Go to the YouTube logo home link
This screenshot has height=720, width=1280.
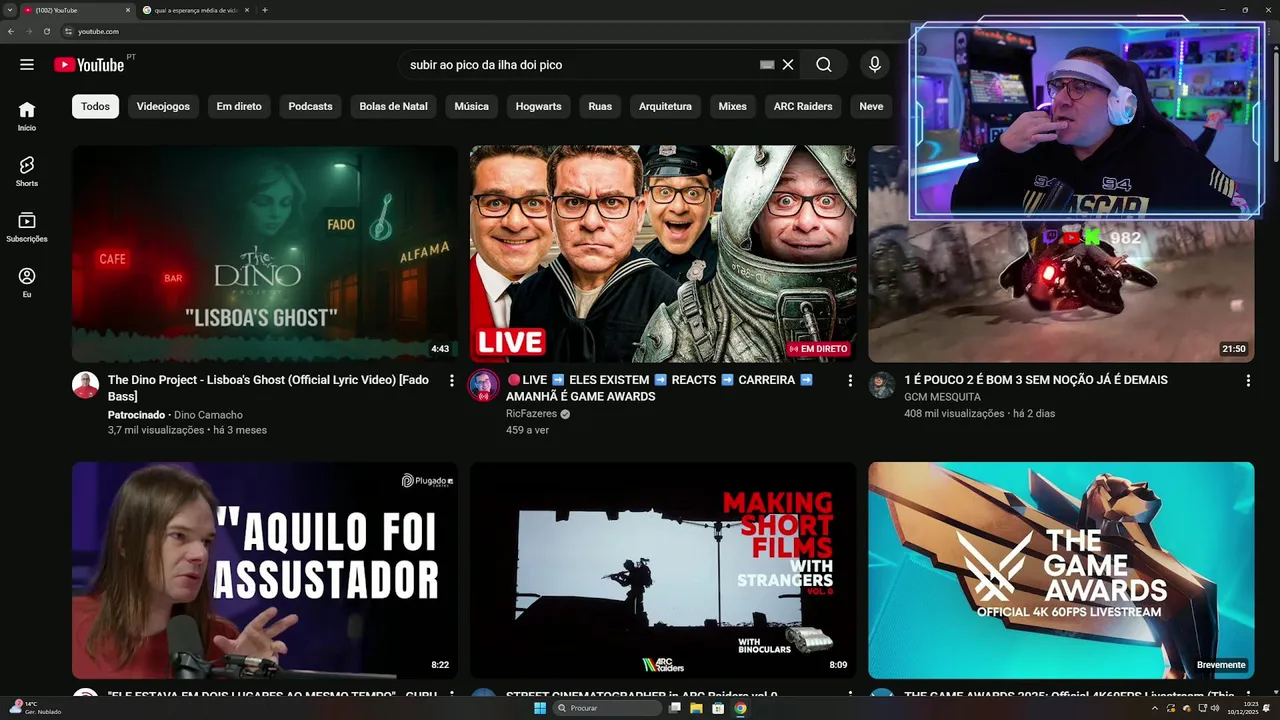tap(89, 65)
